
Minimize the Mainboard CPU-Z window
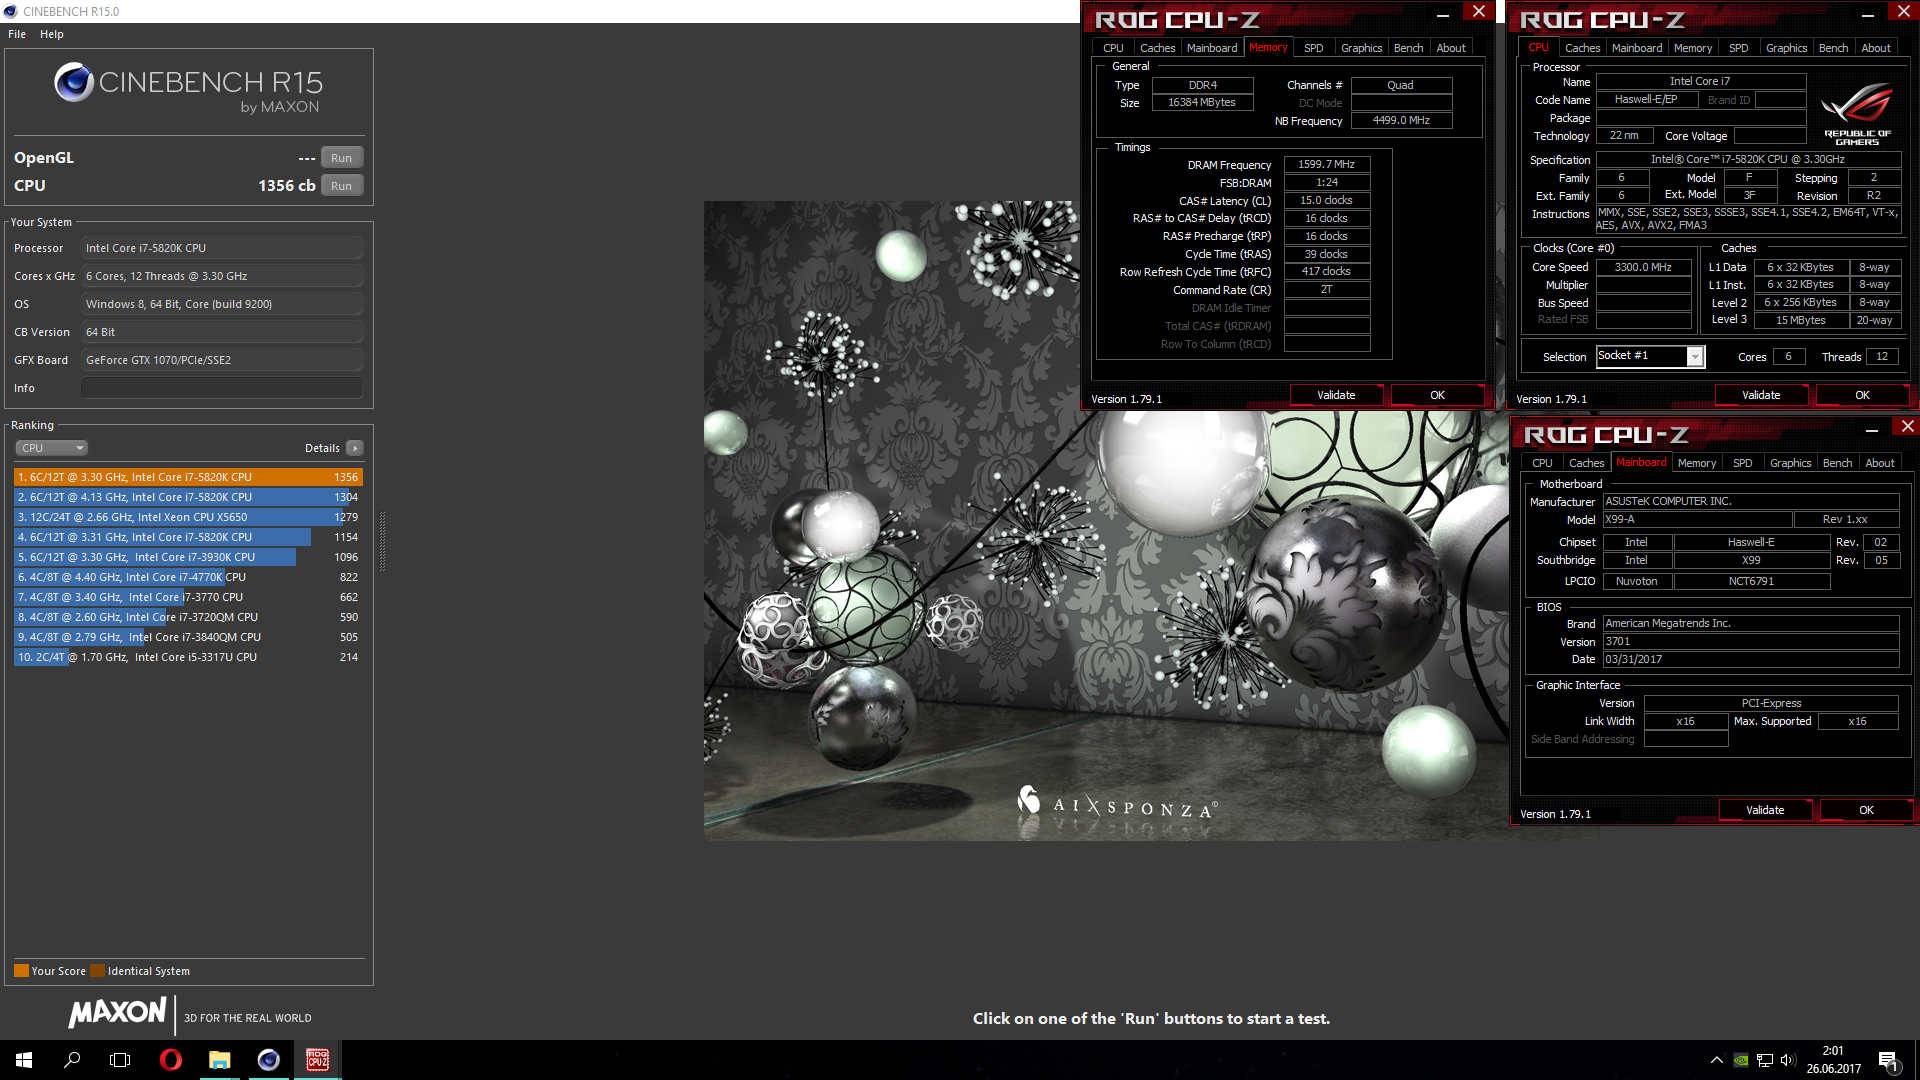point(1872,429)
